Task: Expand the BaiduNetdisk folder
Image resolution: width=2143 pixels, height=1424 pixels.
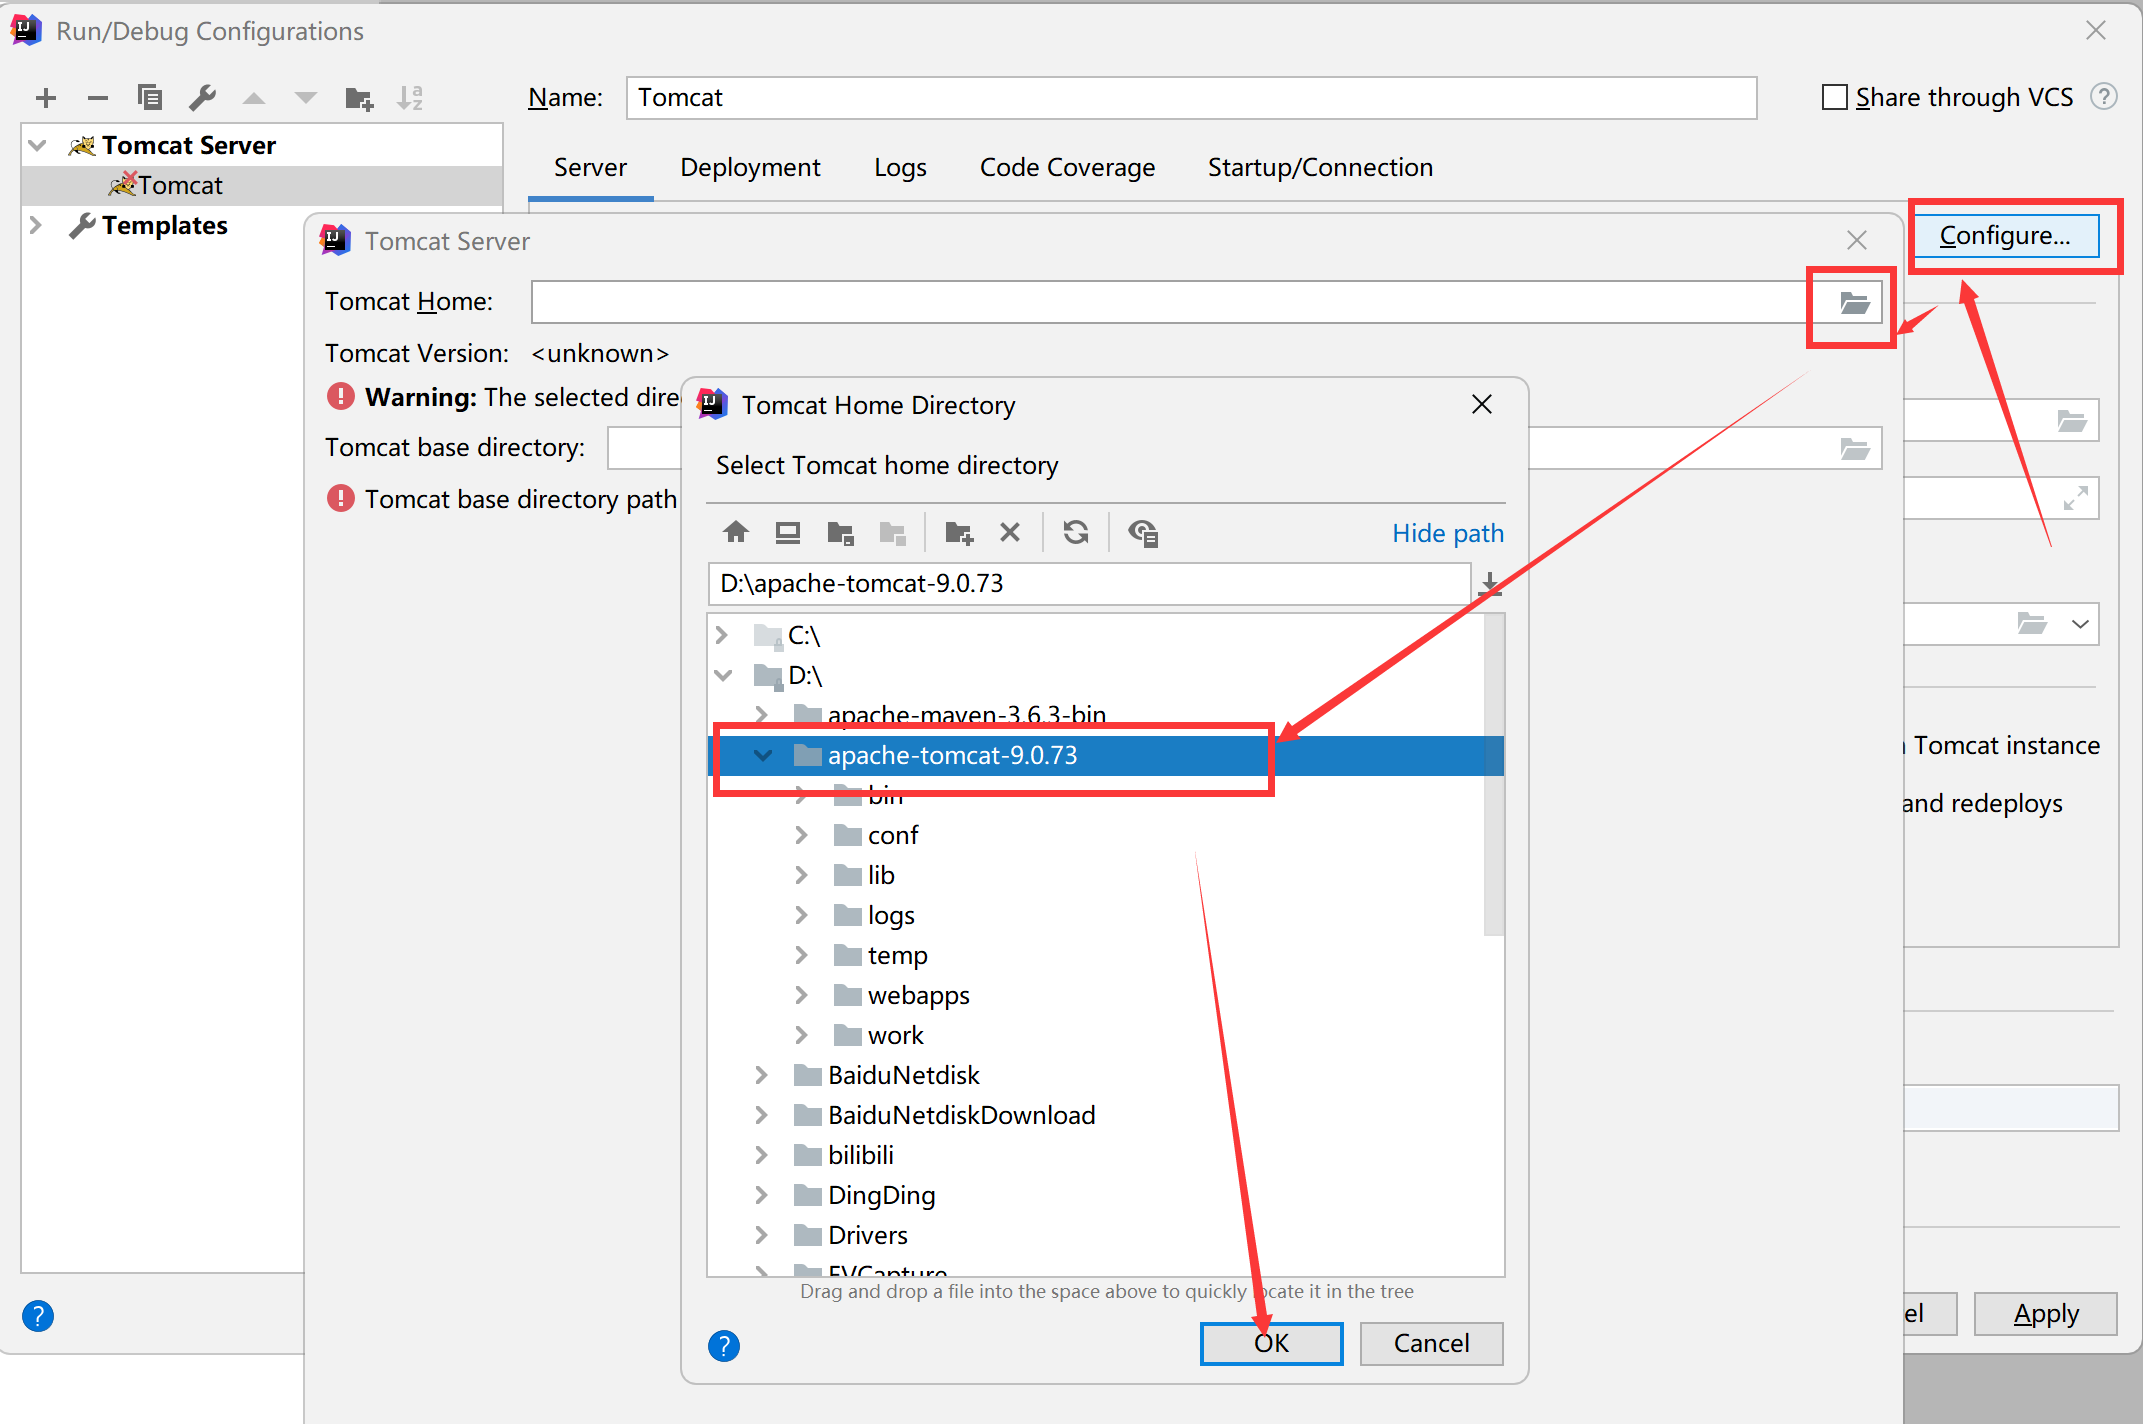Action: click(761, 1075)
